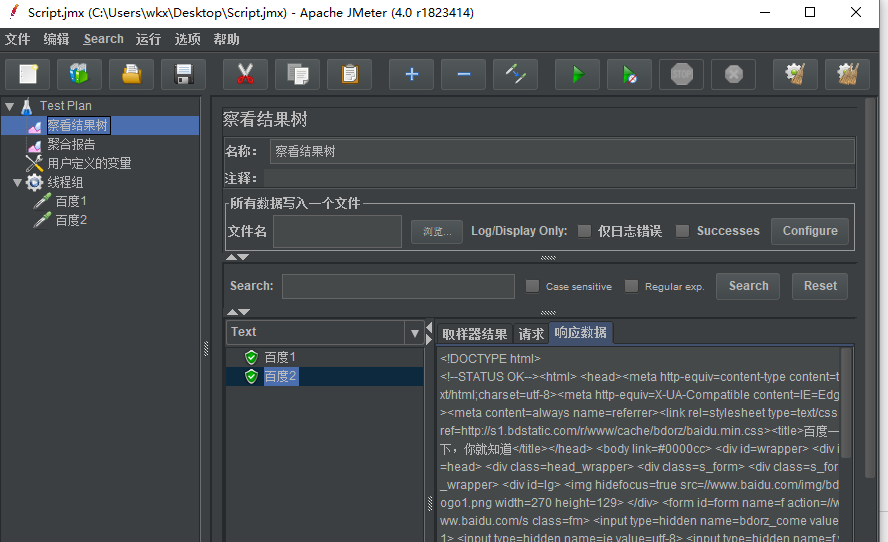This screenshot has height=542, width=888.
Task: Collapse the Test Plan tree arrow
Action: click(10, 106)
